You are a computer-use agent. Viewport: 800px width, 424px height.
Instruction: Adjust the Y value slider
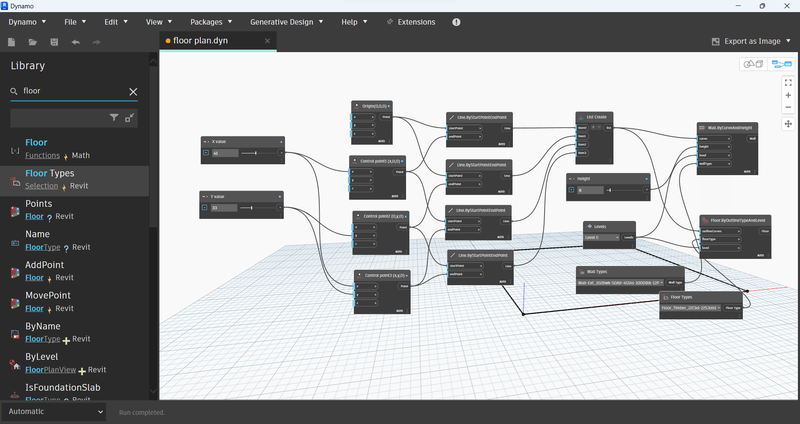click(252, 208)
